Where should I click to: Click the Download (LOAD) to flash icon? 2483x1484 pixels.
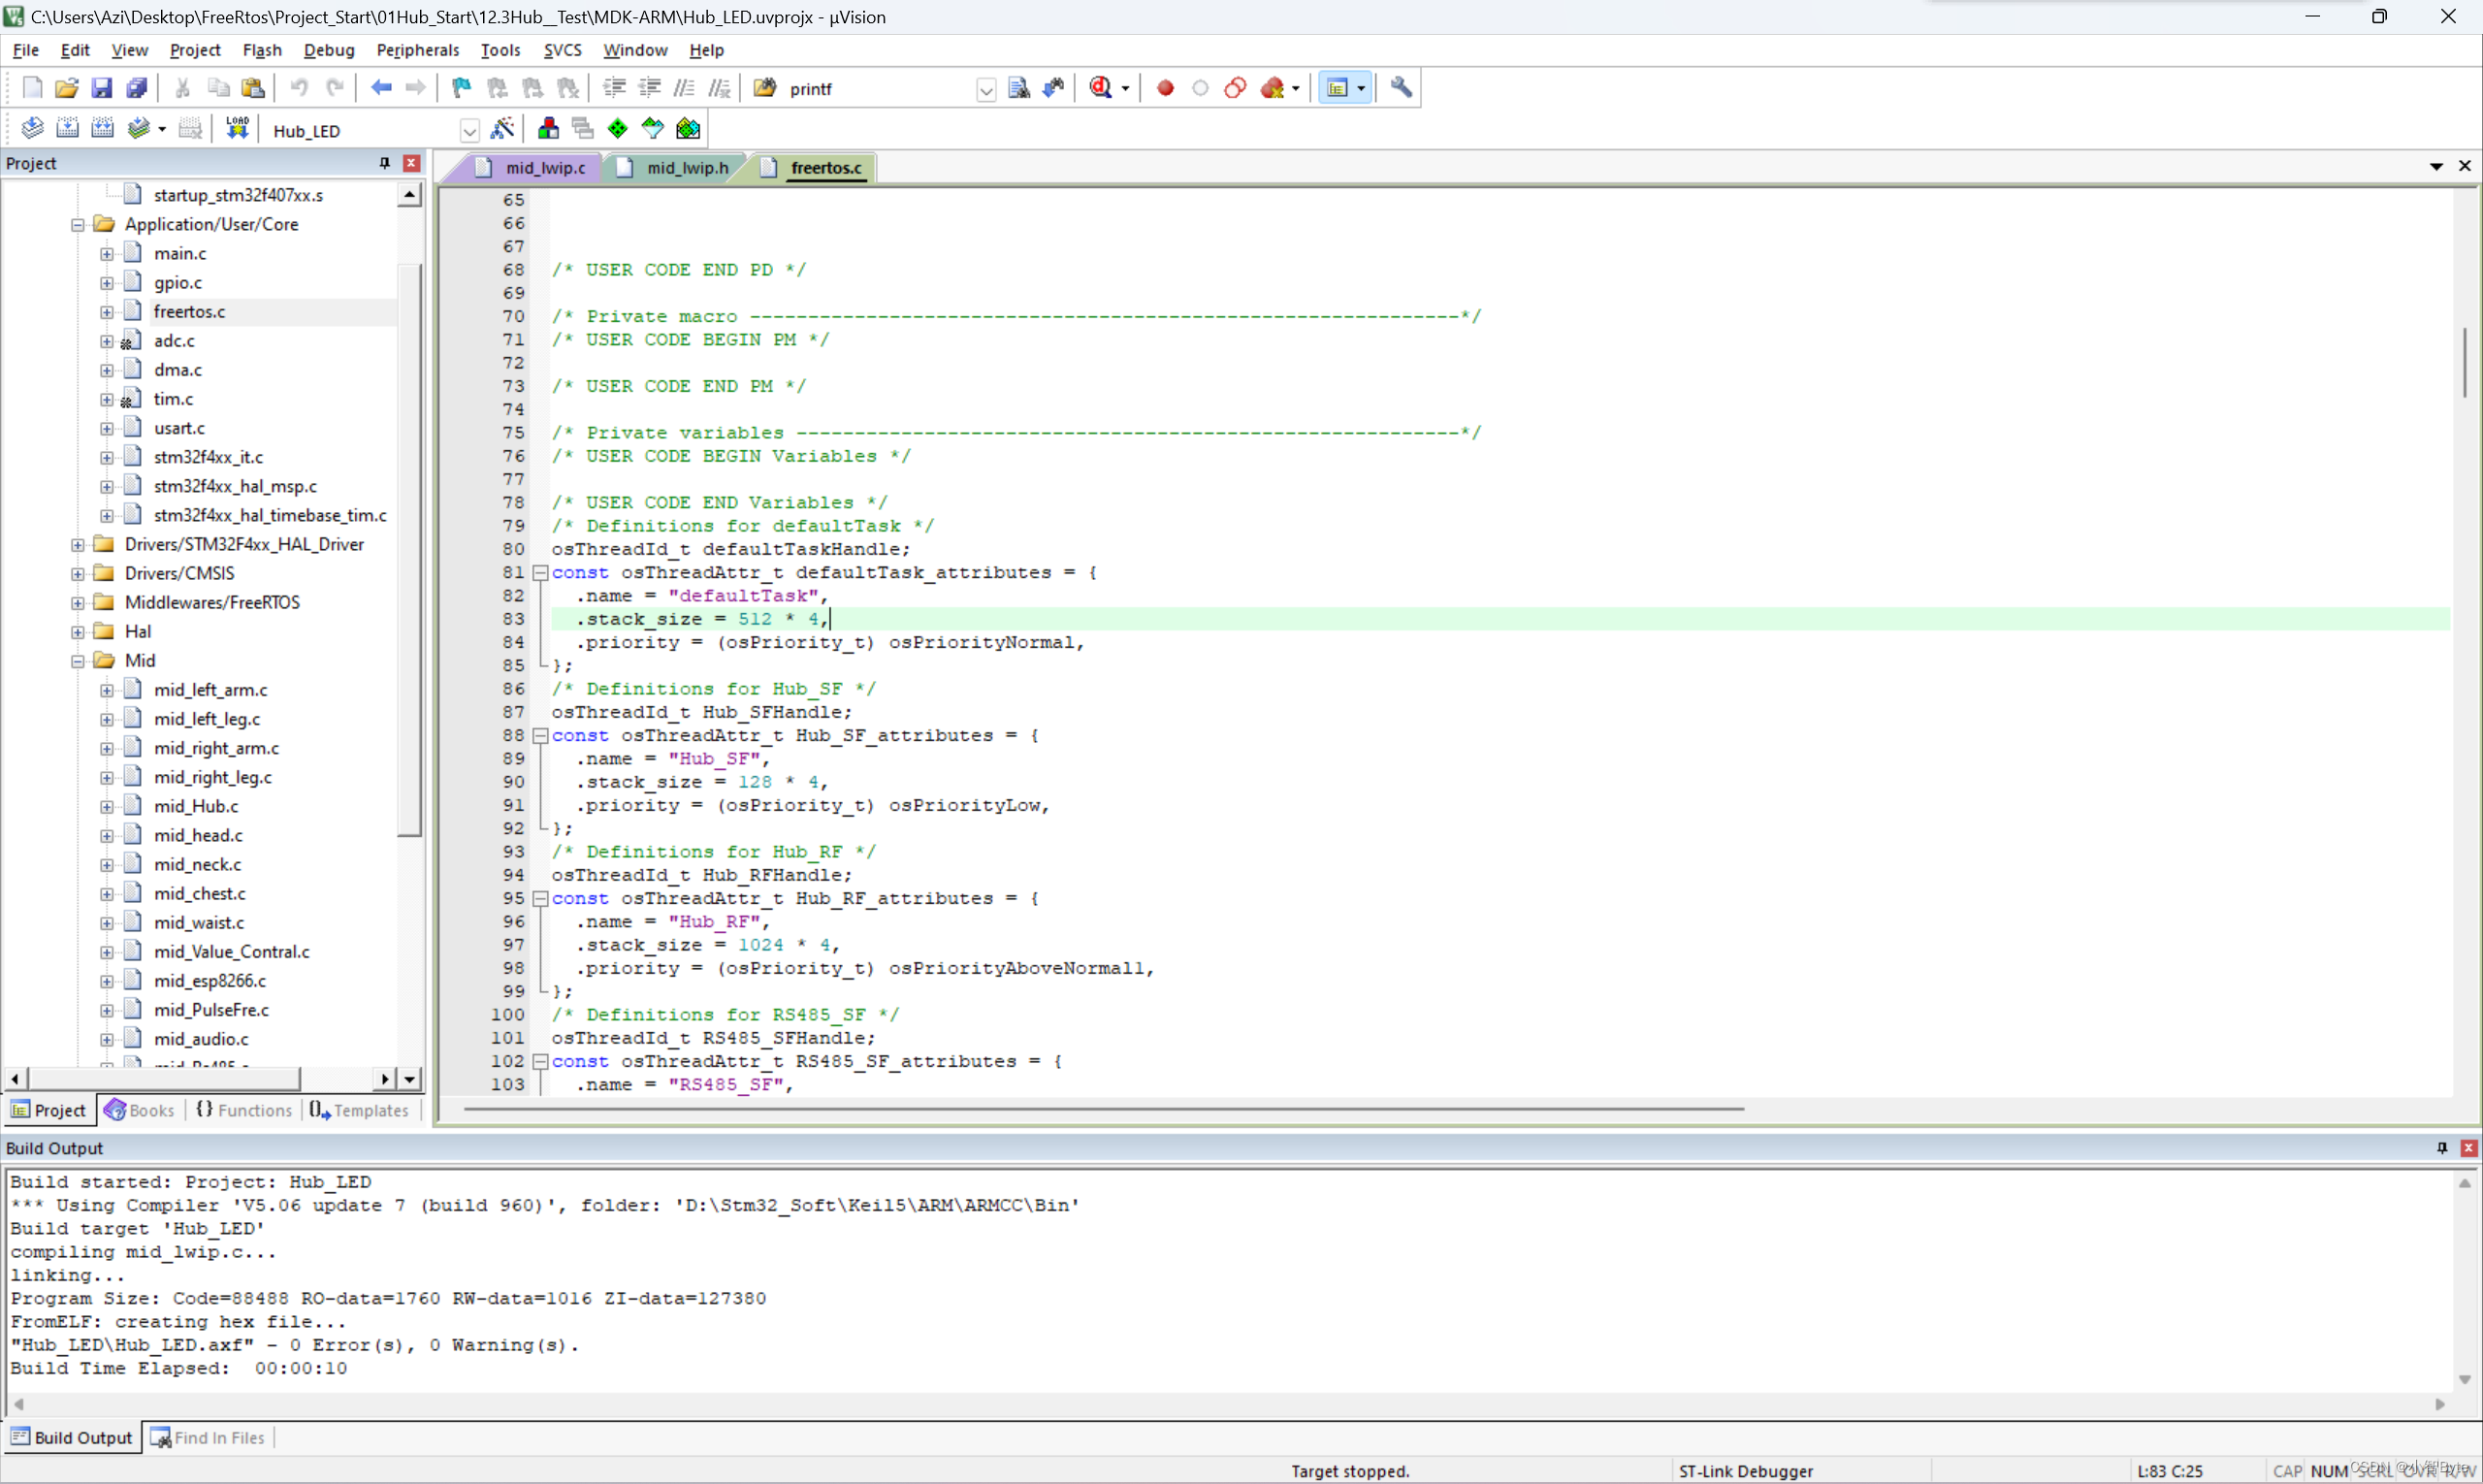tap(237, 129)
